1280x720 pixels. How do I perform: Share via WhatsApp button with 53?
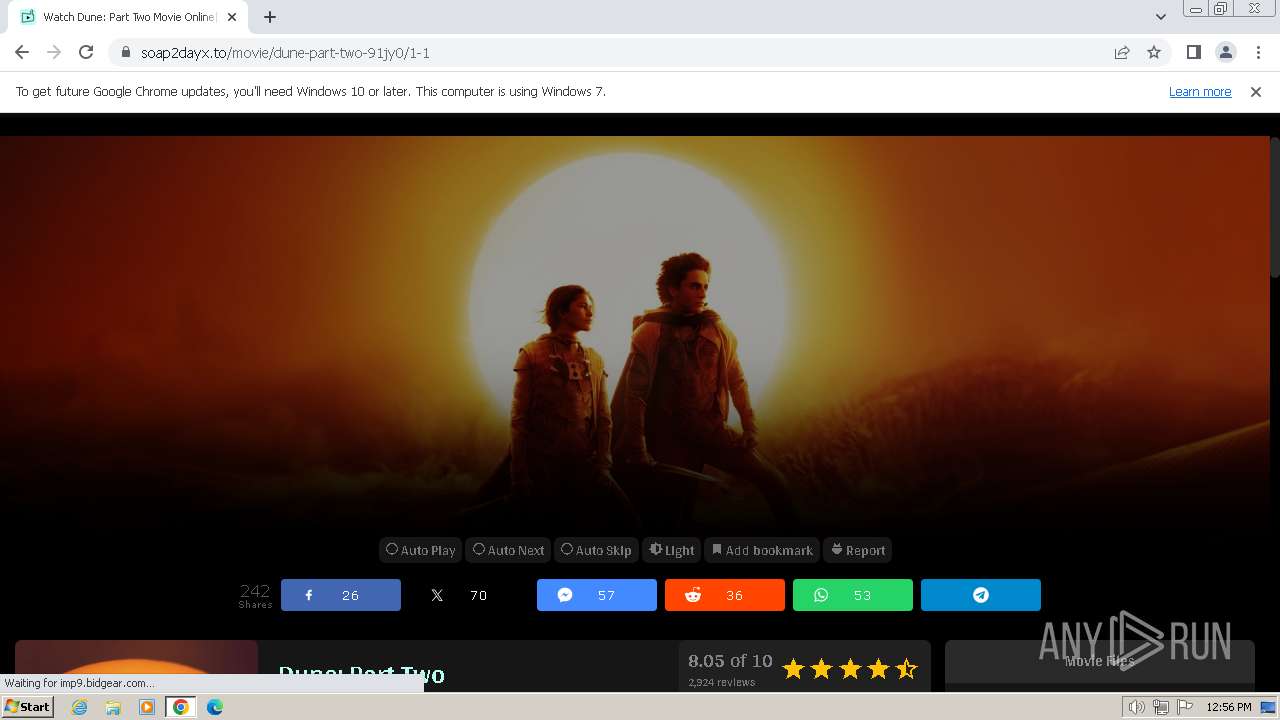[x=853, y=595]
